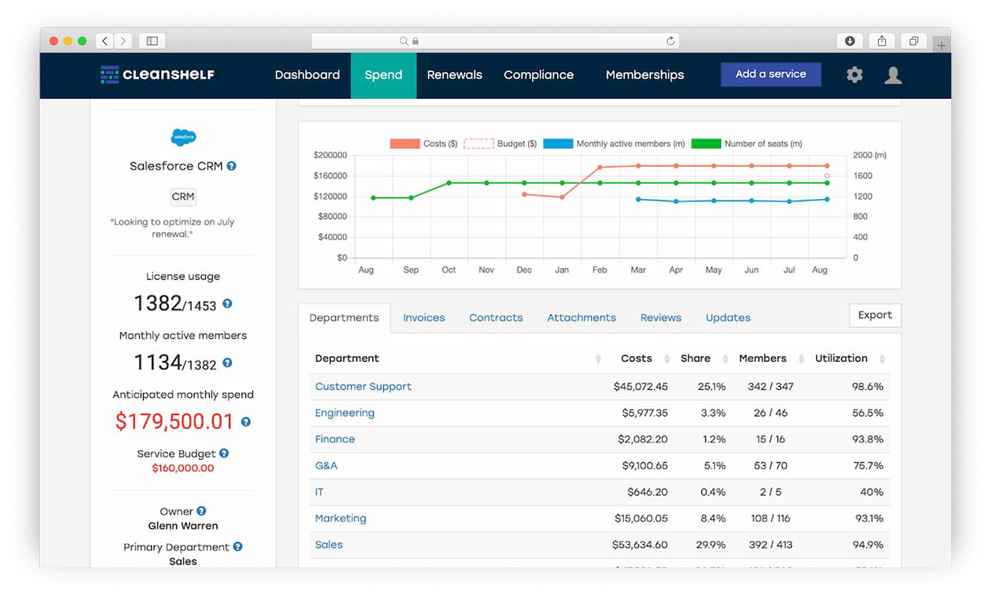Viewport: 990px width, 594px height.
Task: Select the Spend nav item
Action: [383, 75]
